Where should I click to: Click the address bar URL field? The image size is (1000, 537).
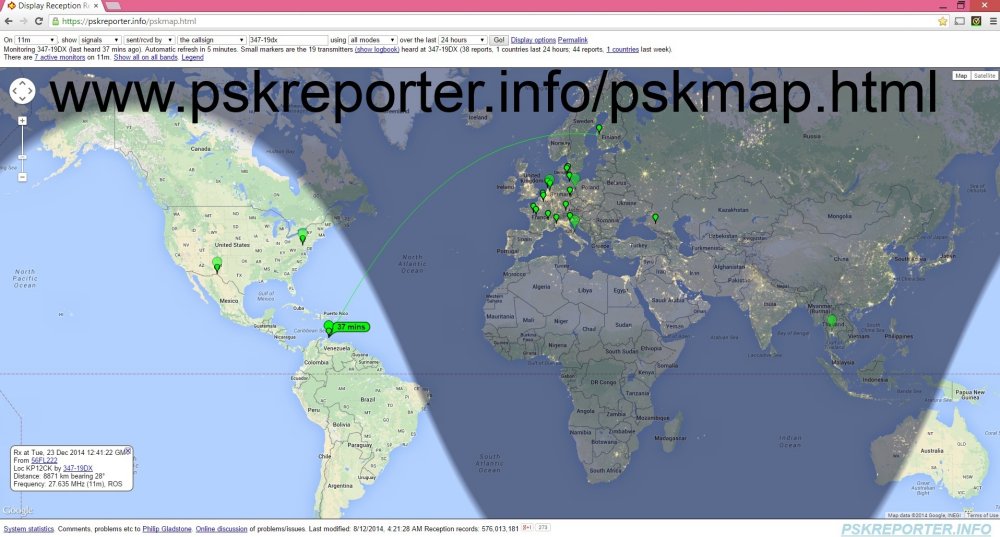coord(491,21)
